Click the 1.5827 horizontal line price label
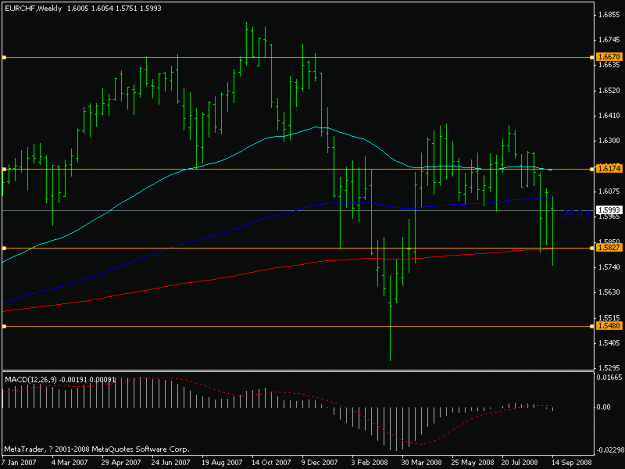 (x=609, y=248)
